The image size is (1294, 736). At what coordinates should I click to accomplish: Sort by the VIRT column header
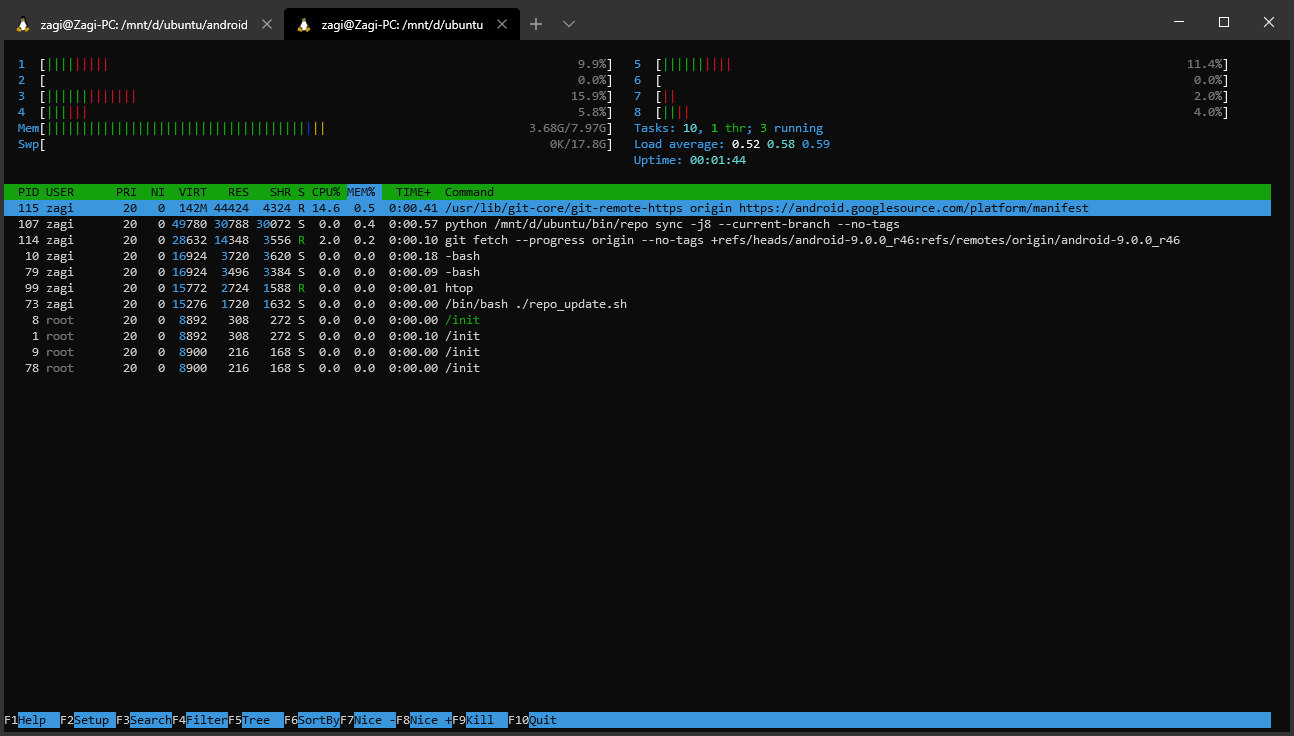click(193, 192)
